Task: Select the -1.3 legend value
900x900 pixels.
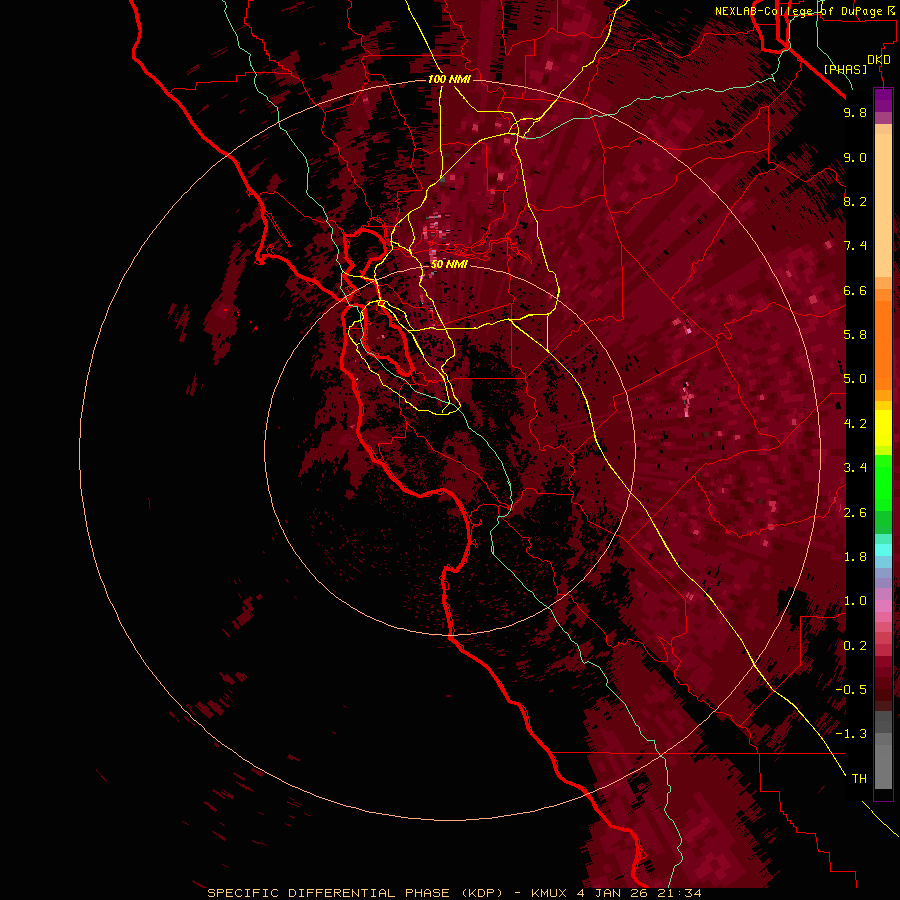Action: point(851,734)
